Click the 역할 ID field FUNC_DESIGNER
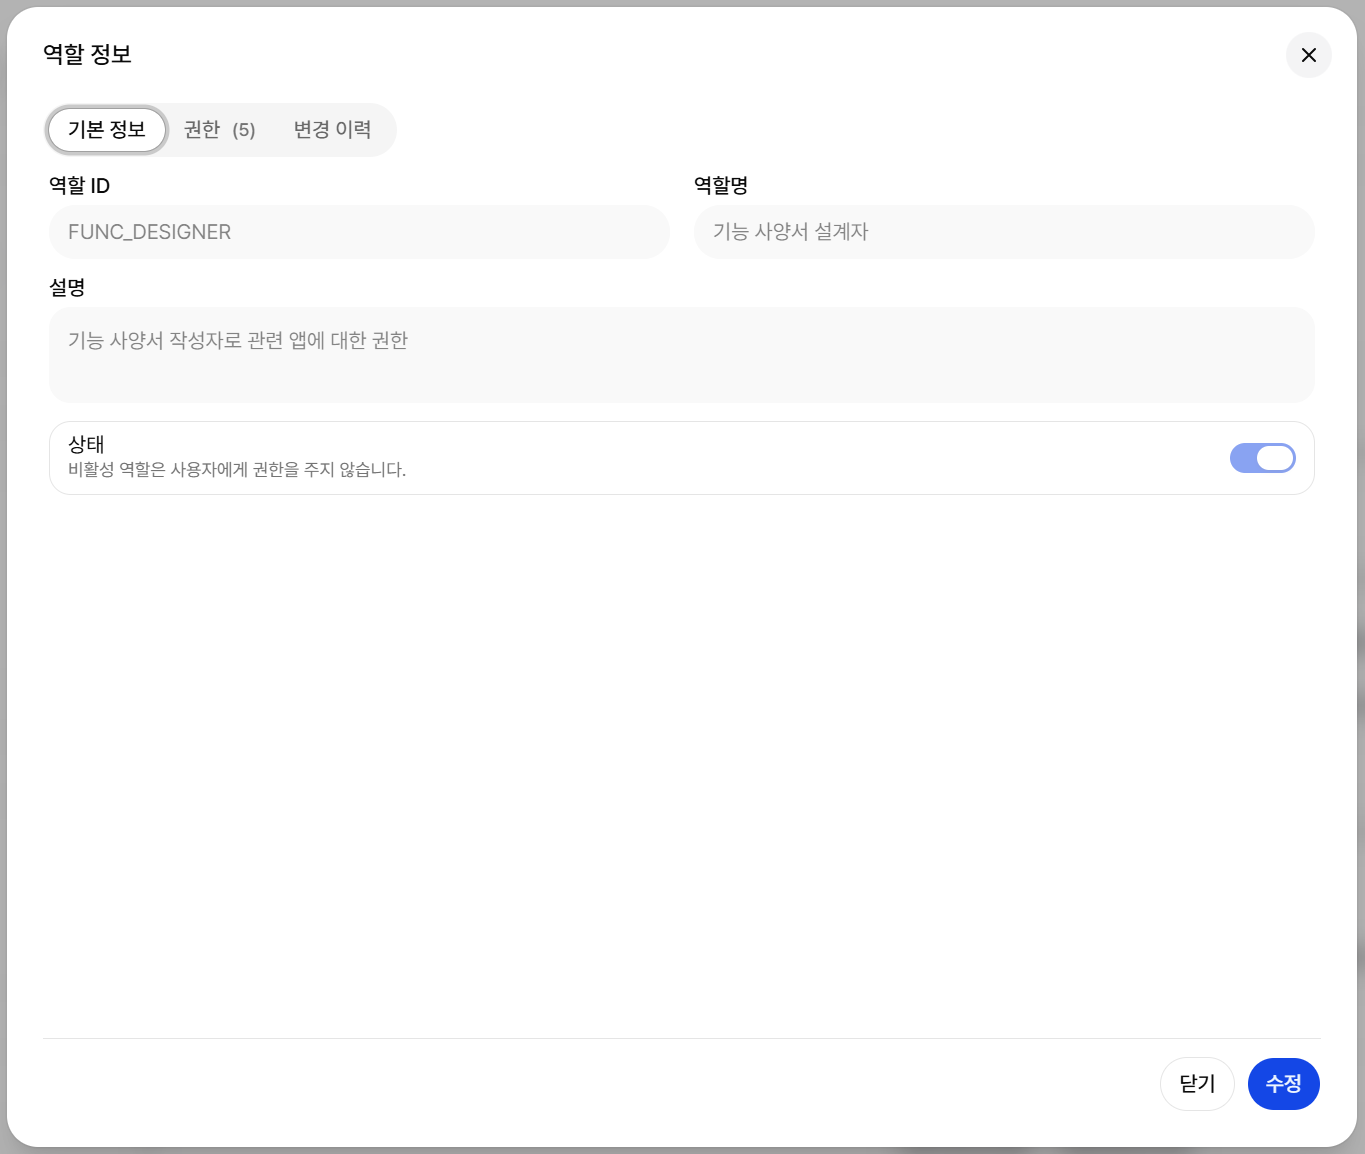 pos(359,232)
